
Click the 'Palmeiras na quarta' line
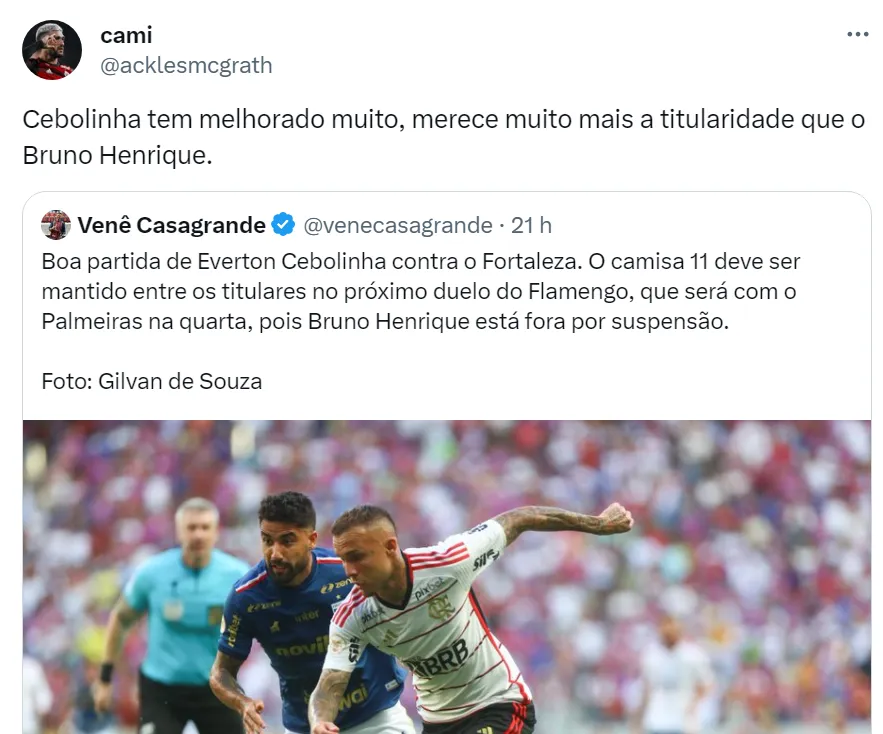(385, 322)
